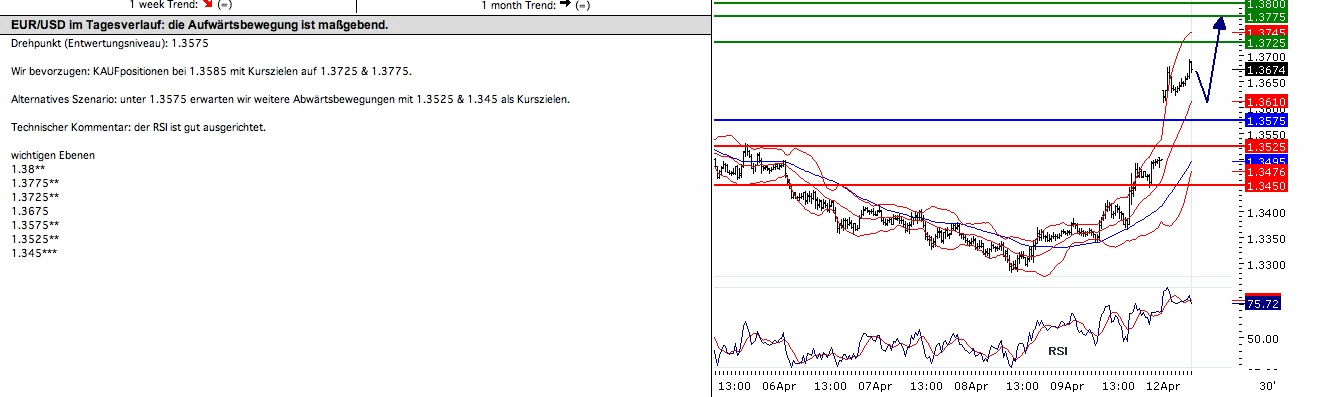
Task: Click the blue forecast arrow on the chart
Action: 1214,60
